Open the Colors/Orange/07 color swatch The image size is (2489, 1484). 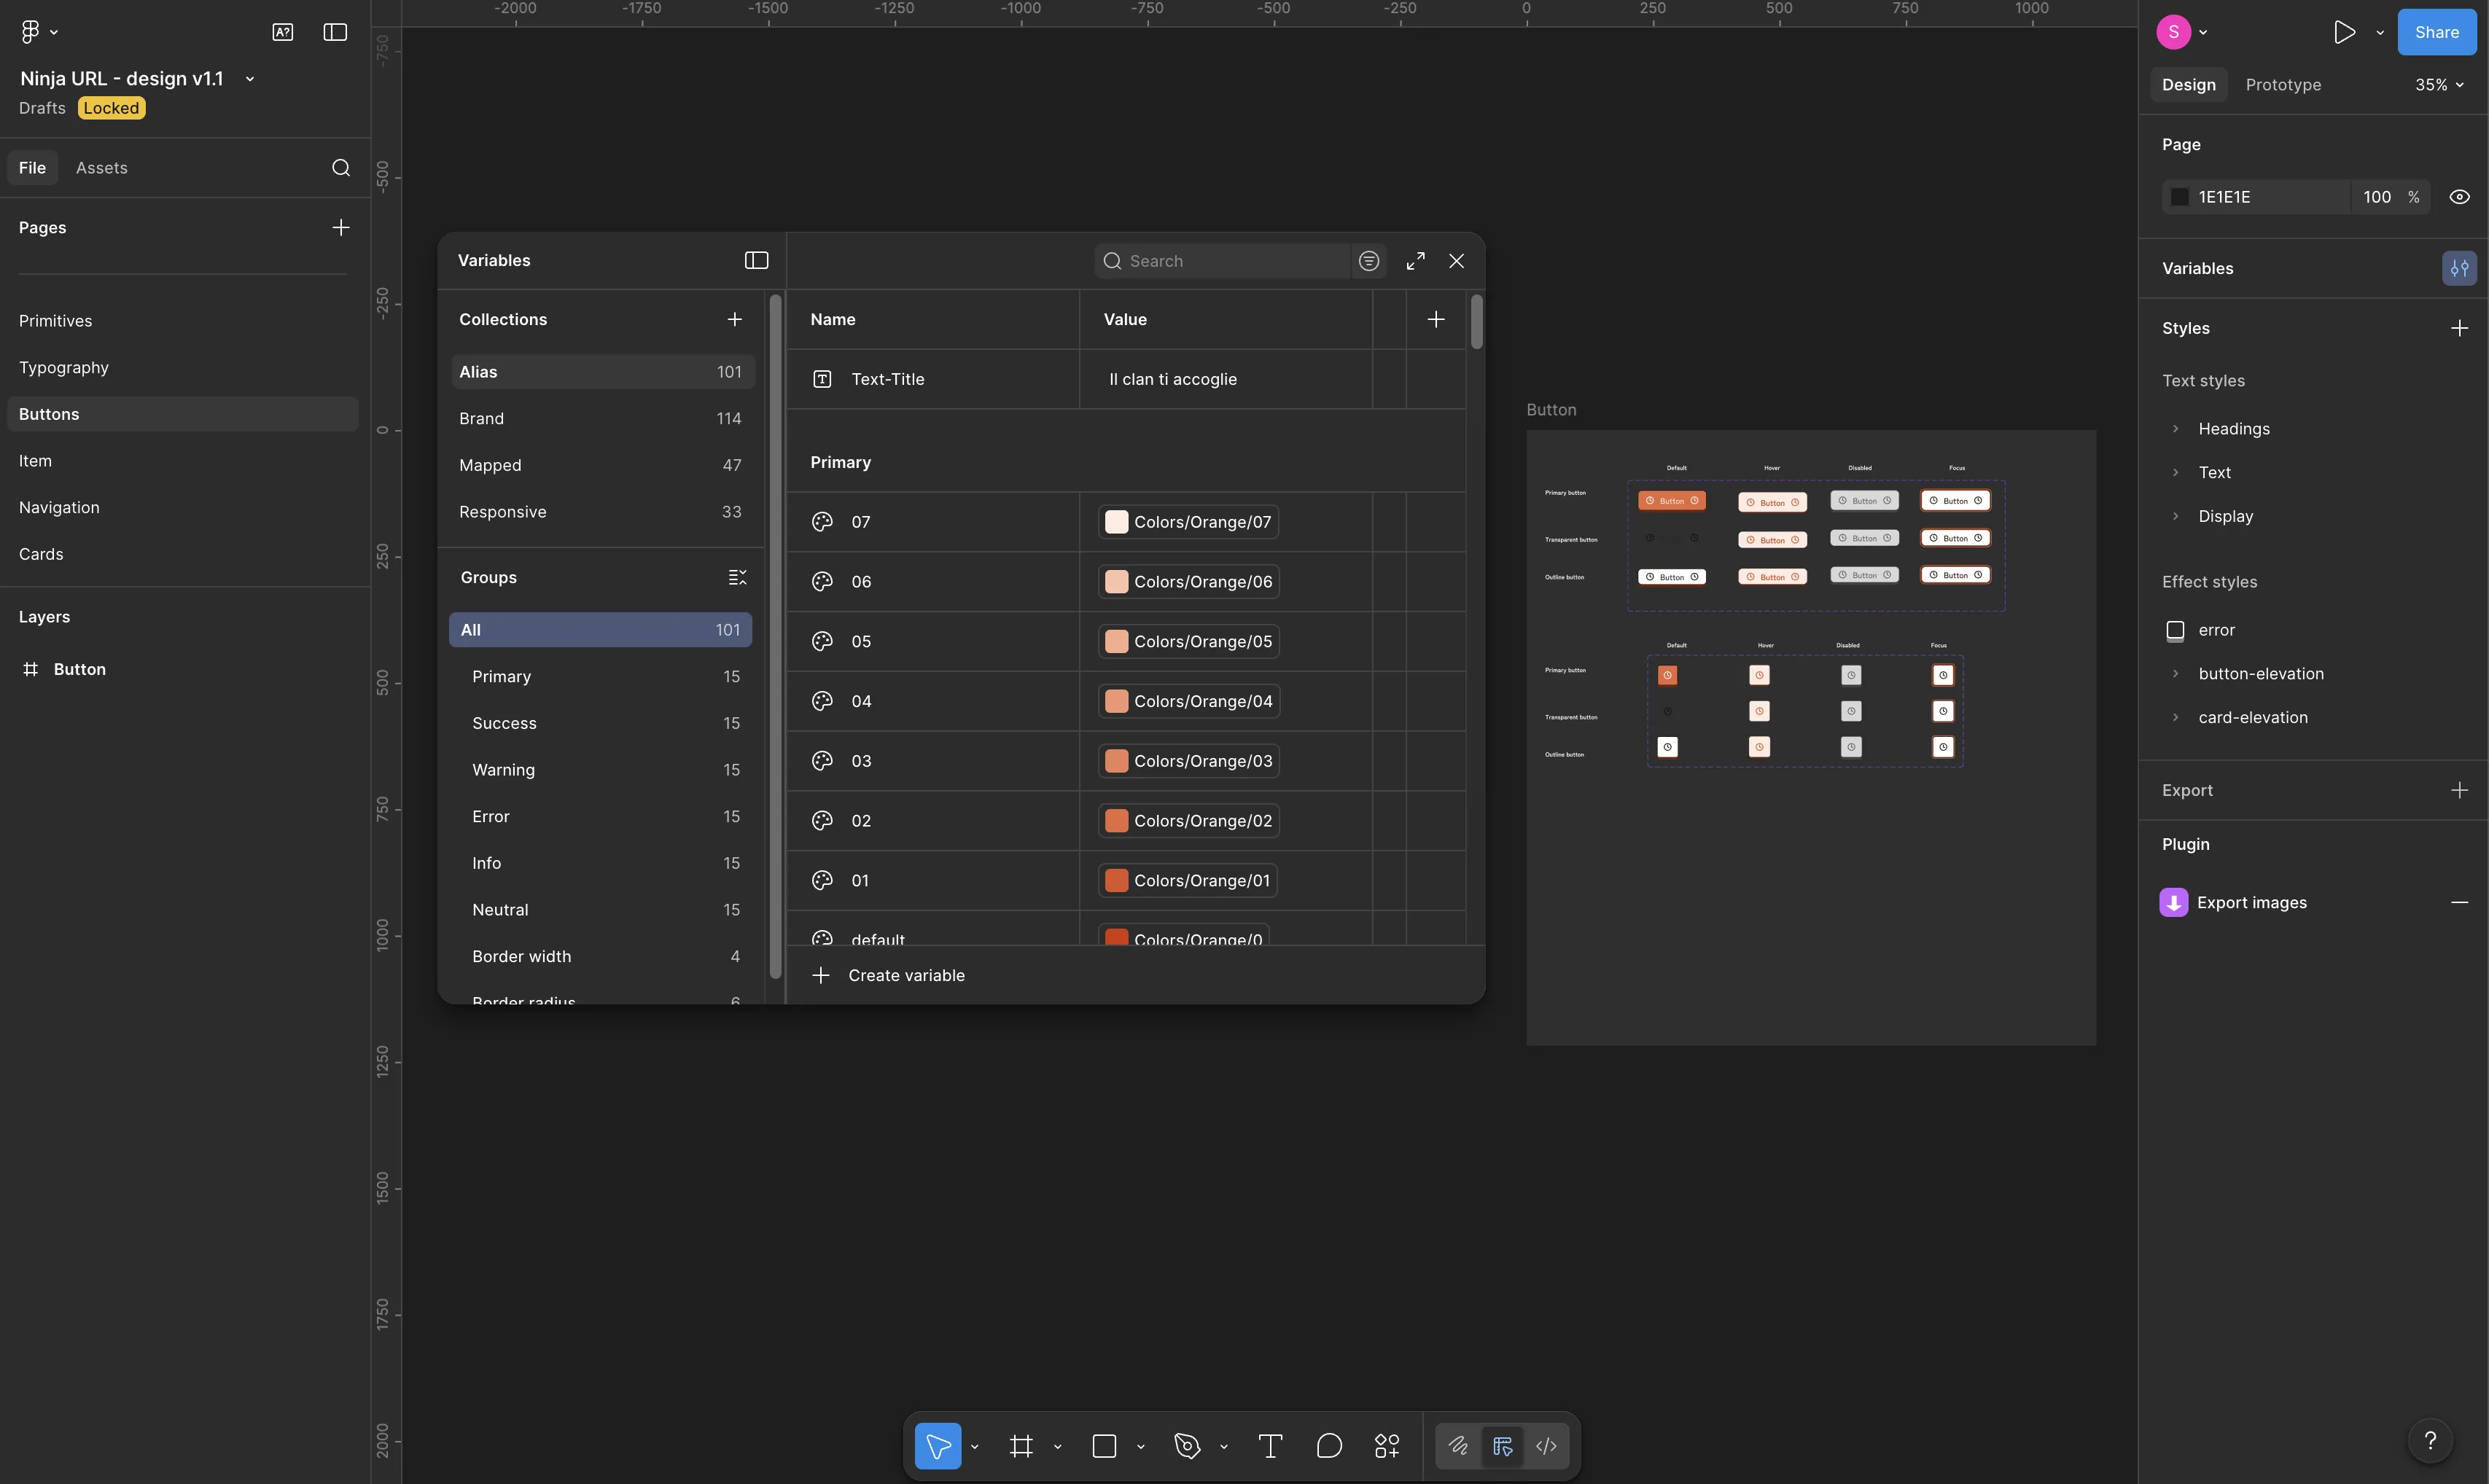click(1117, 521)
